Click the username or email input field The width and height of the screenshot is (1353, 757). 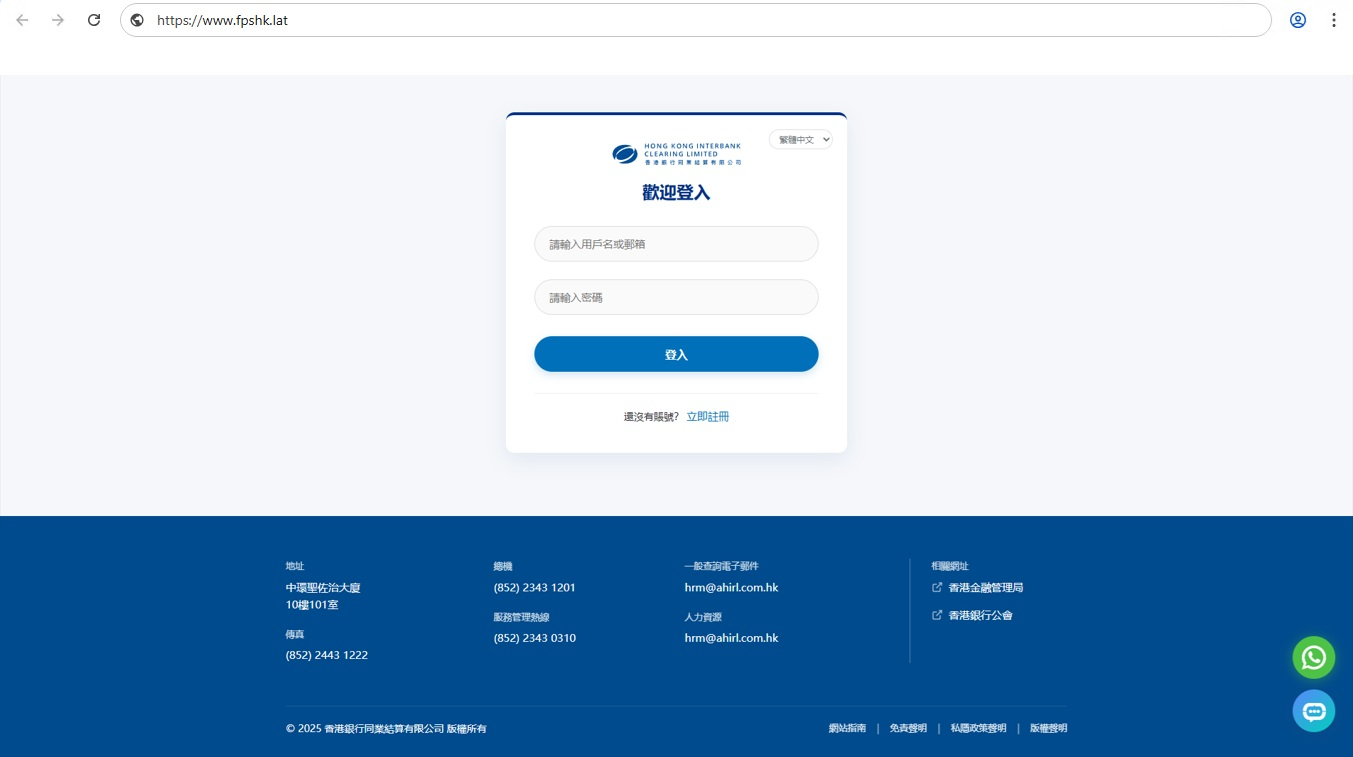point(676,244)
